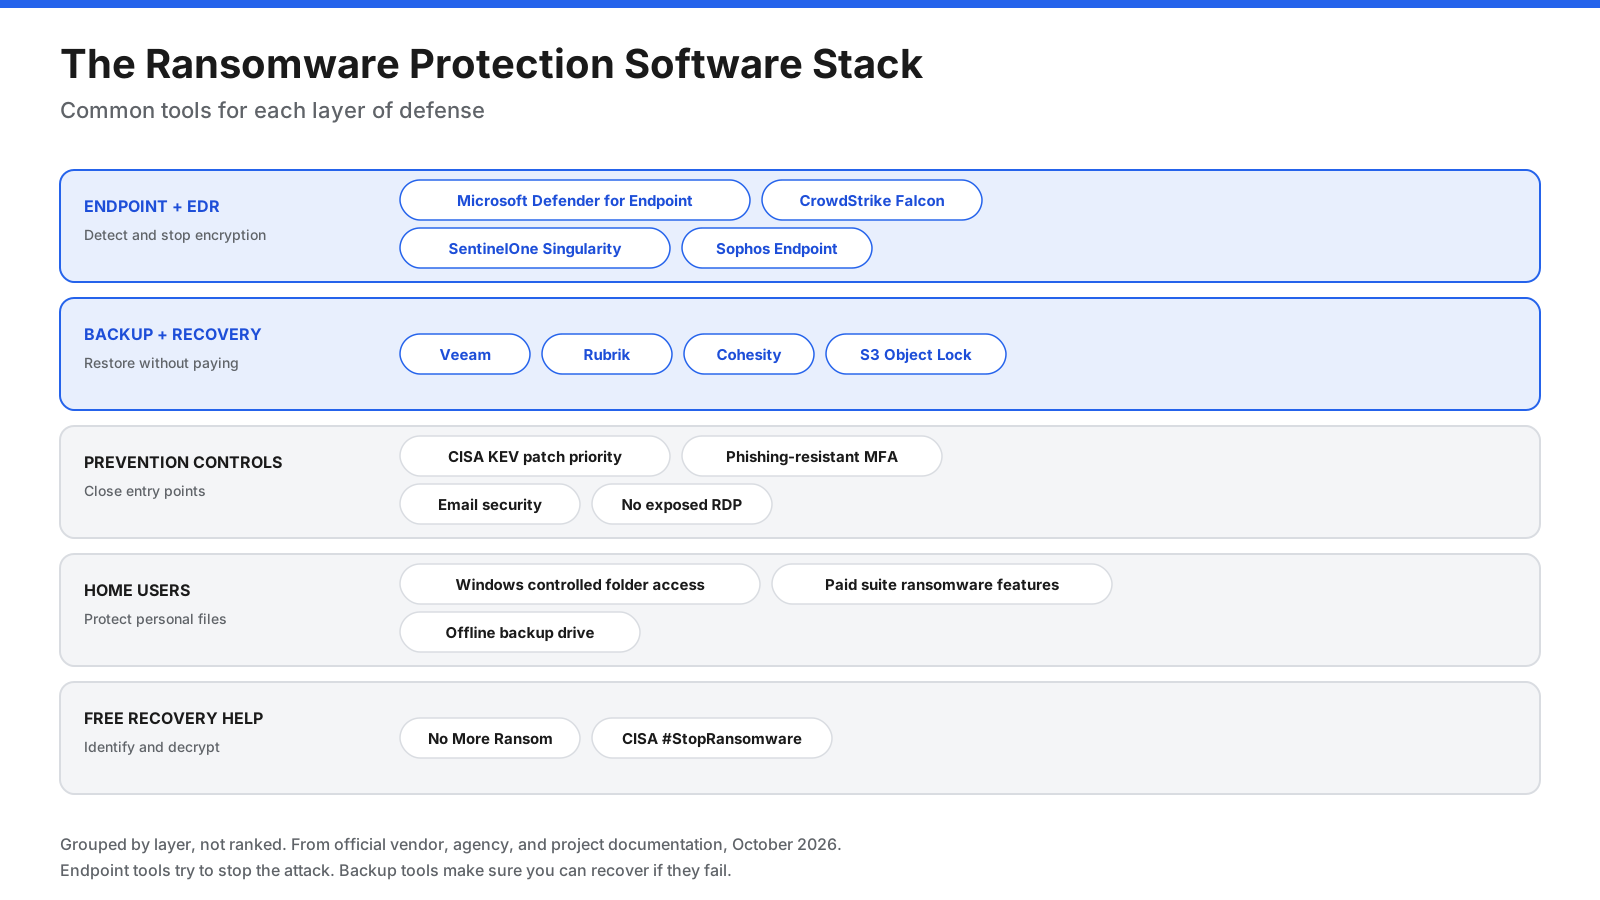Viewport: 1600px width, 900px height.
Task: Select the S3 Object Lock pill
Action: pyautogui.click(x=916, y=354)
